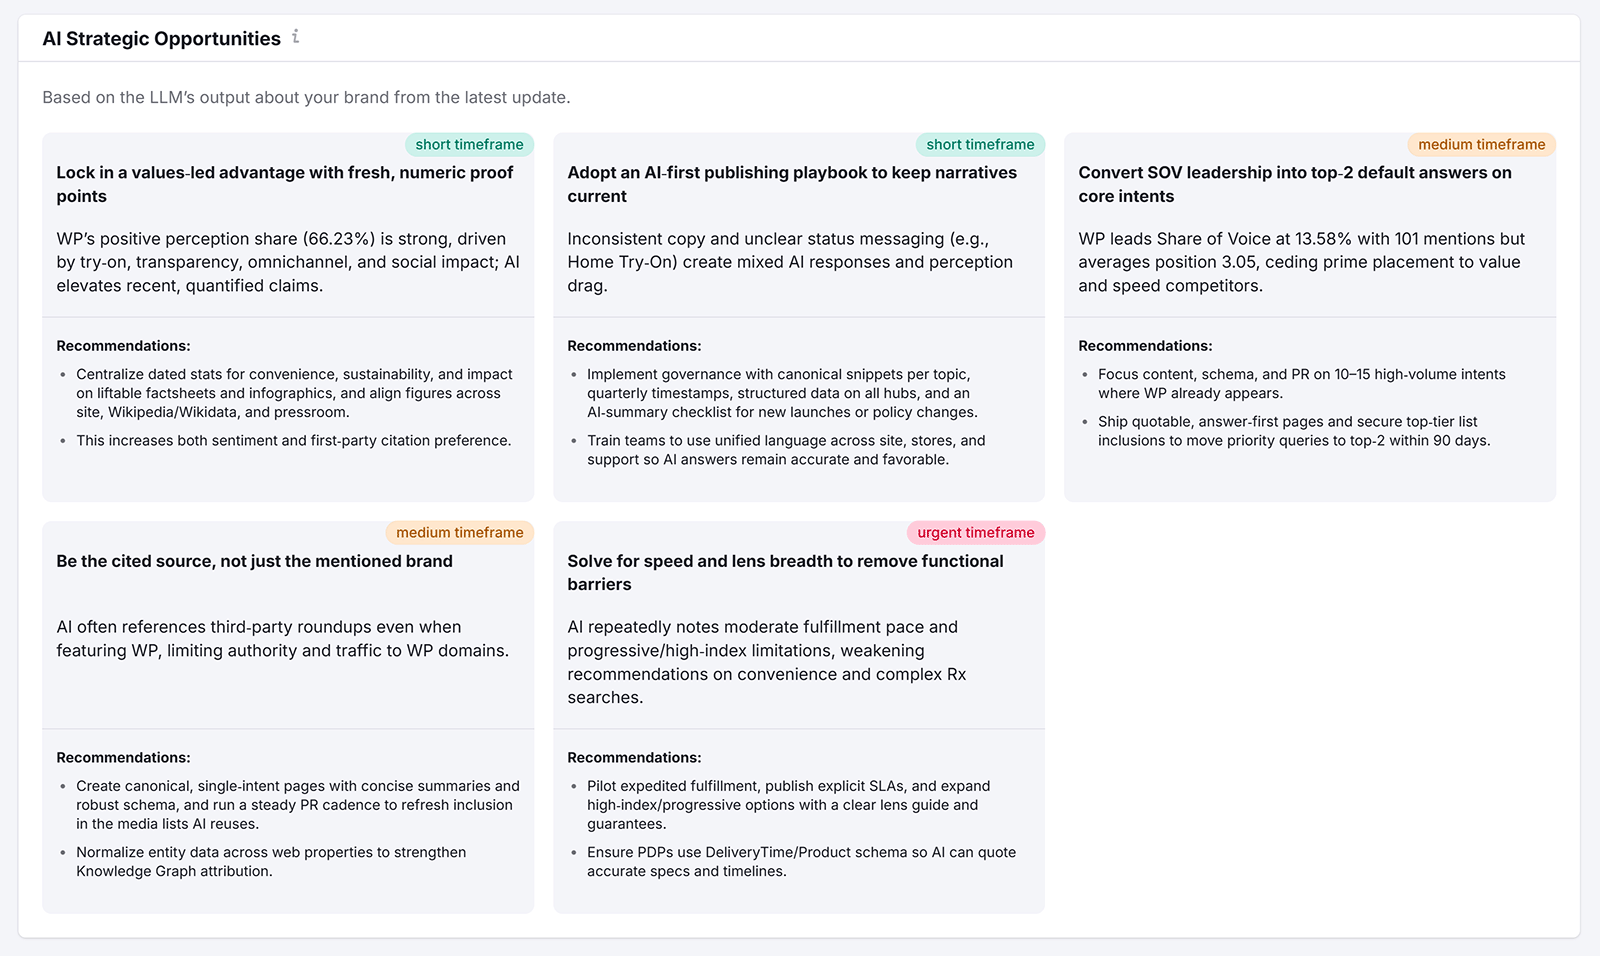1600x956 pixels.
Task: Click the medium timeframe badge on cited-source card
Action: click(459, 532)
